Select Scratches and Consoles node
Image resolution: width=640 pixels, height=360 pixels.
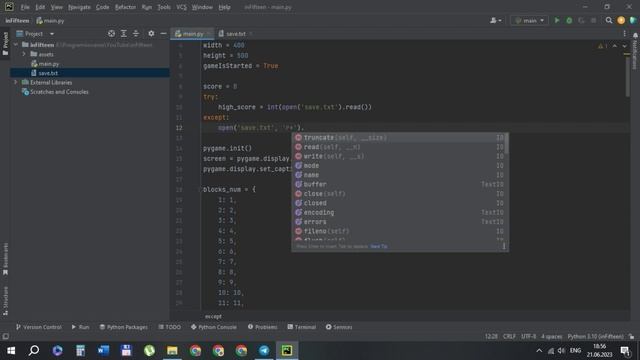[x=59, y=92]
